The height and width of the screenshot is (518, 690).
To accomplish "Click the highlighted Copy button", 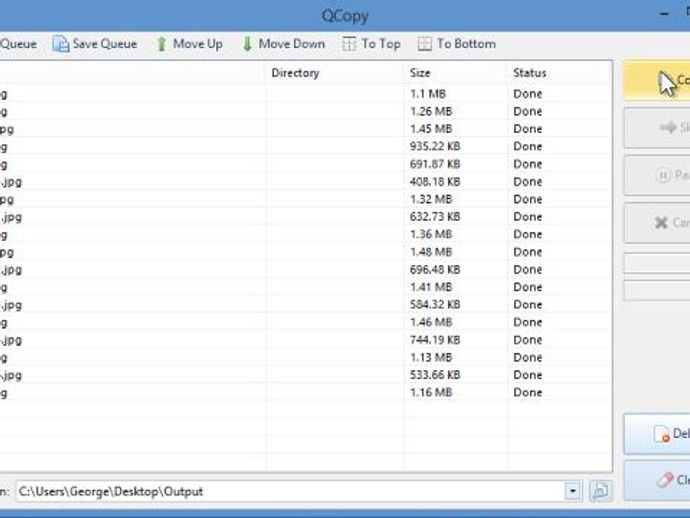I will click(x=656, y=81).
